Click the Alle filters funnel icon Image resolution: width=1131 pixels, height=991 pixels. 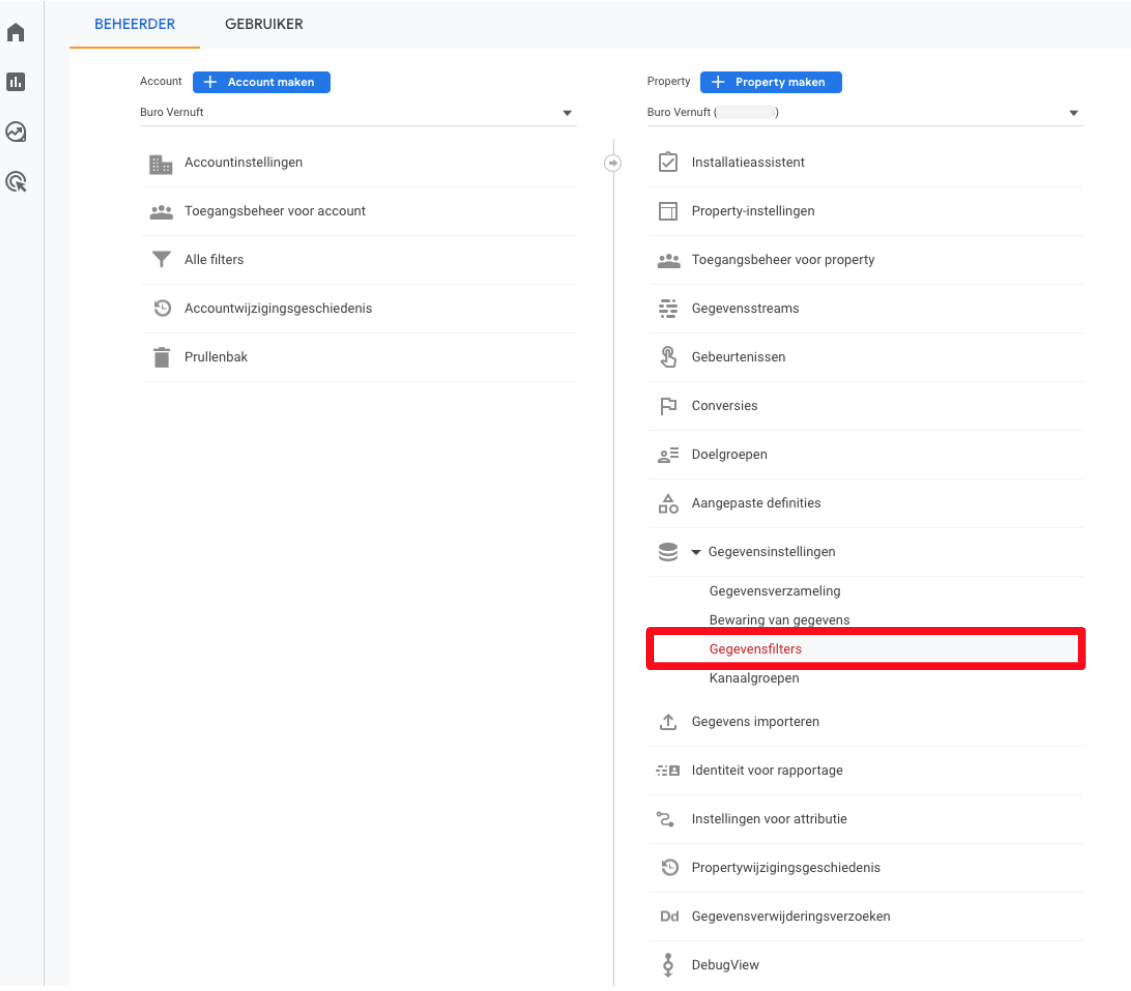161,260
